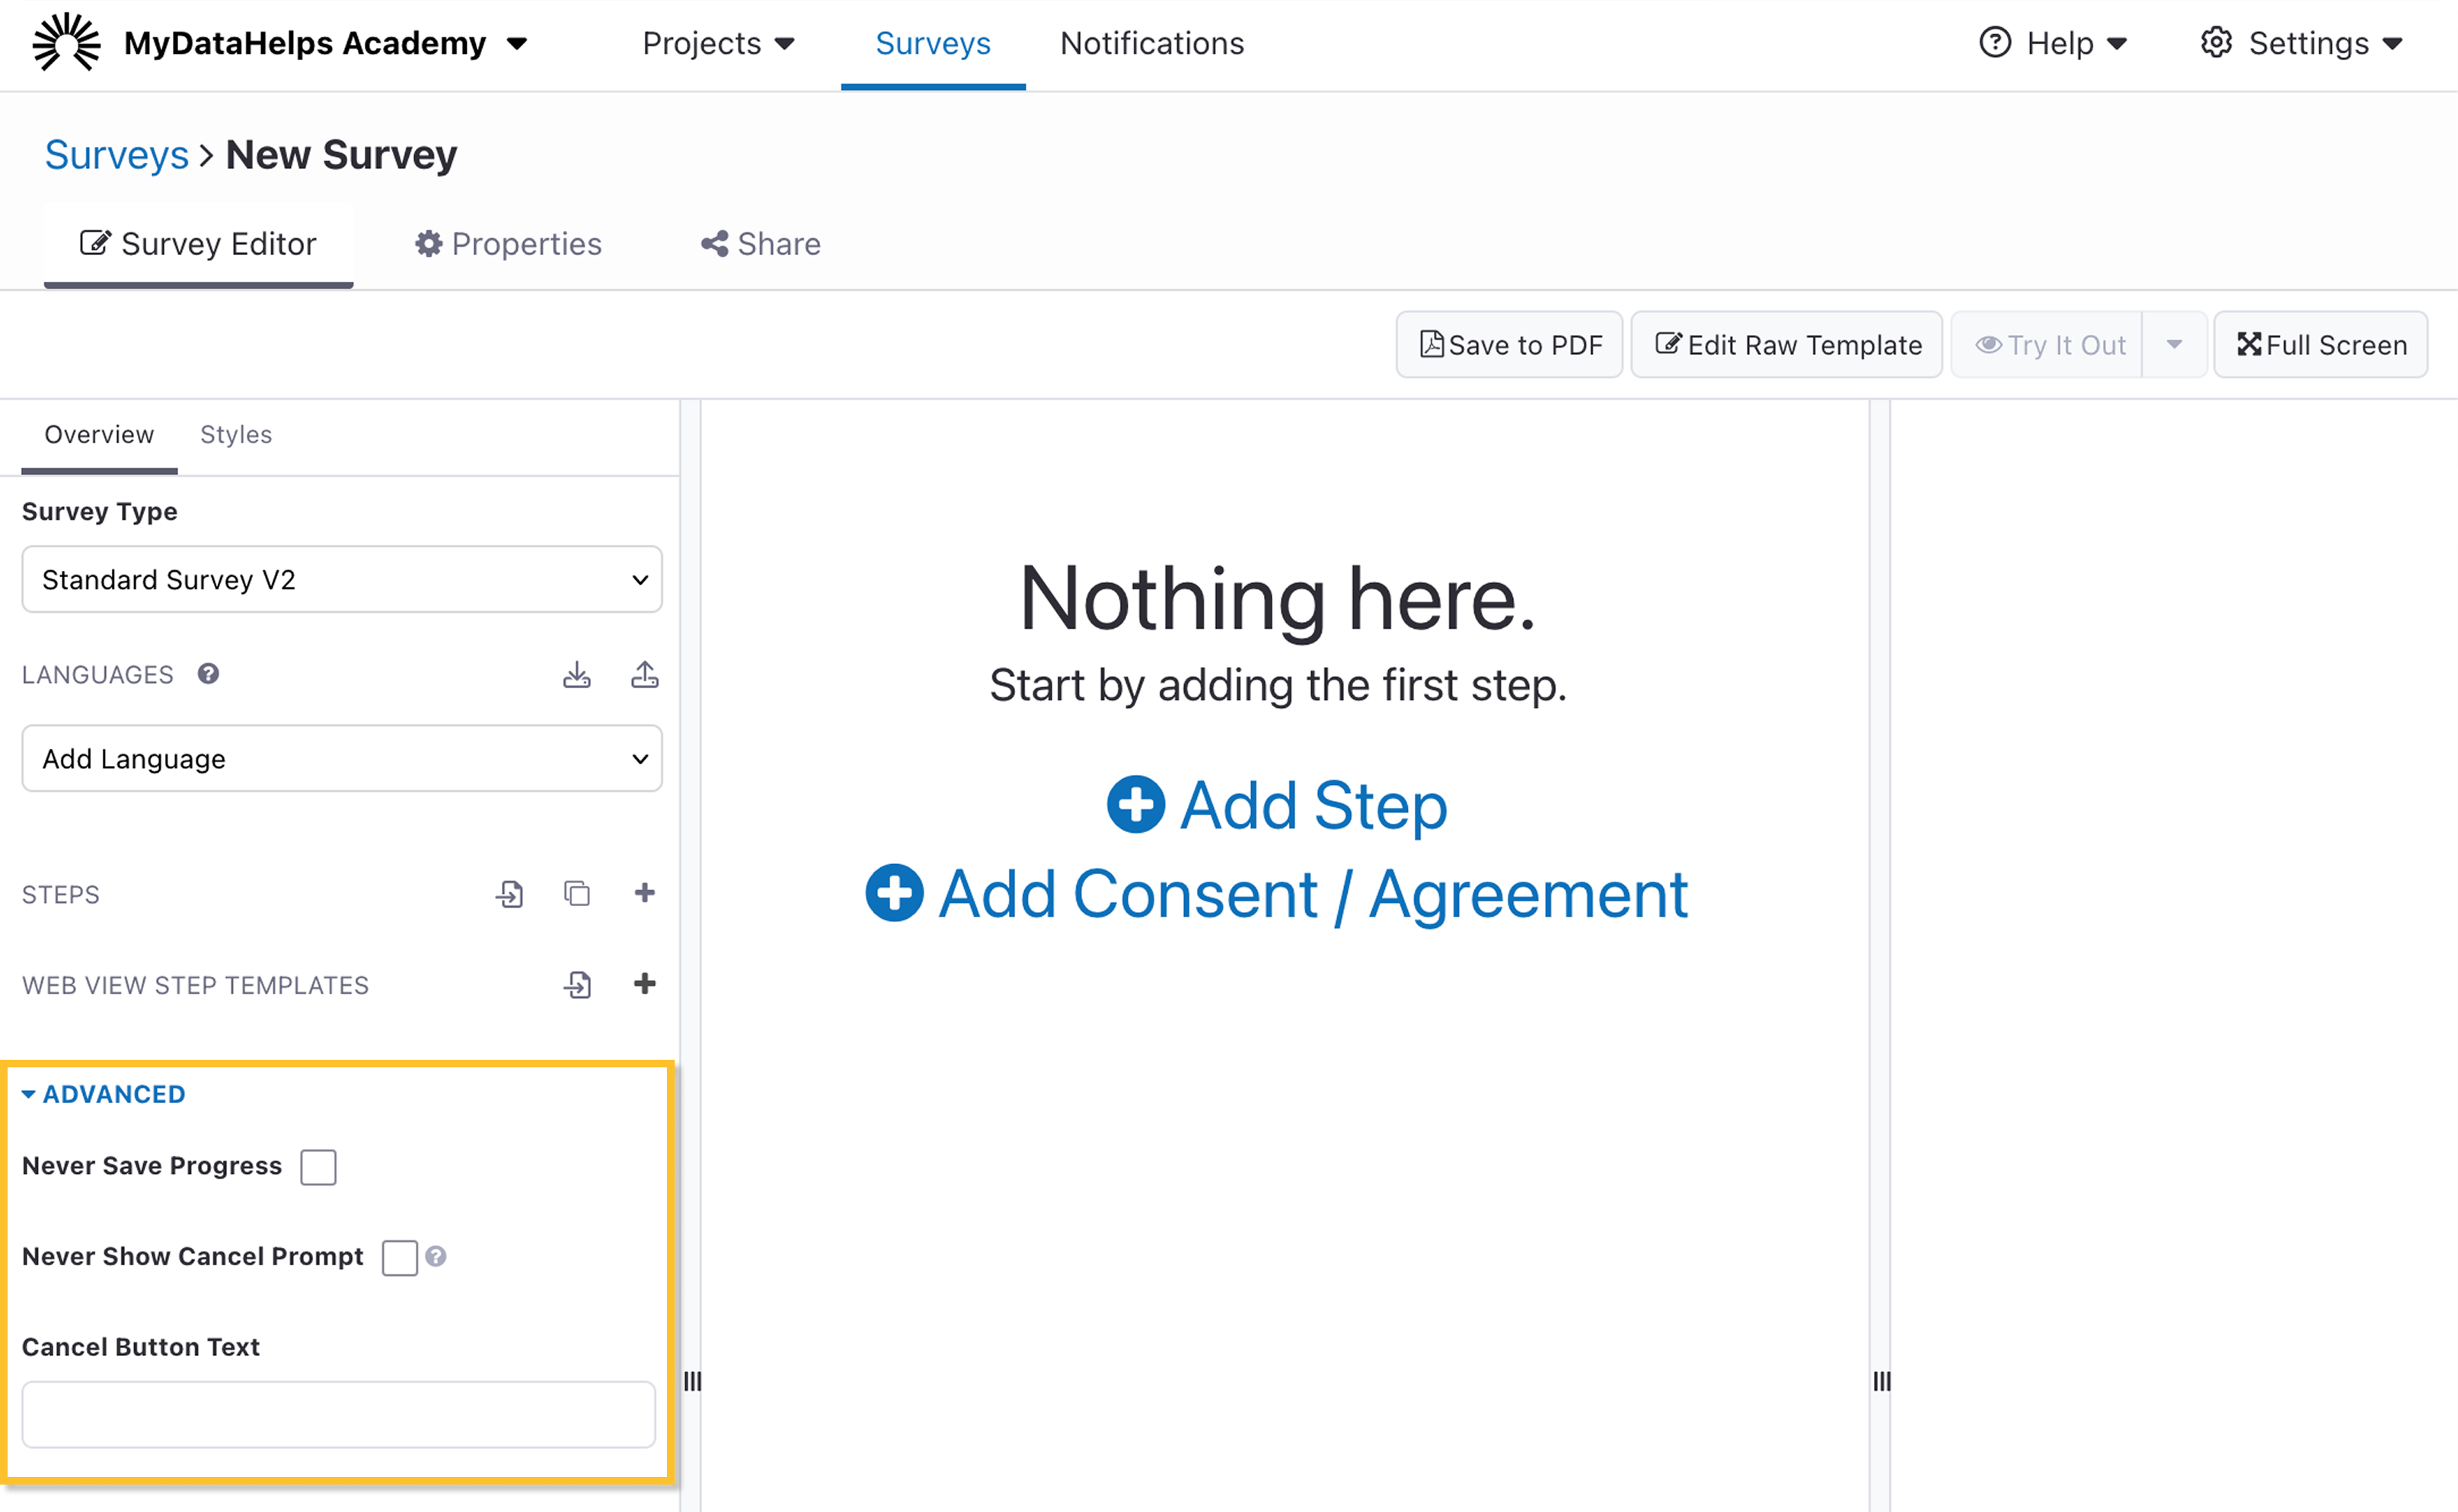
Task: Check the Never Show Cancel Prompt box
Action: point(399,1257)
